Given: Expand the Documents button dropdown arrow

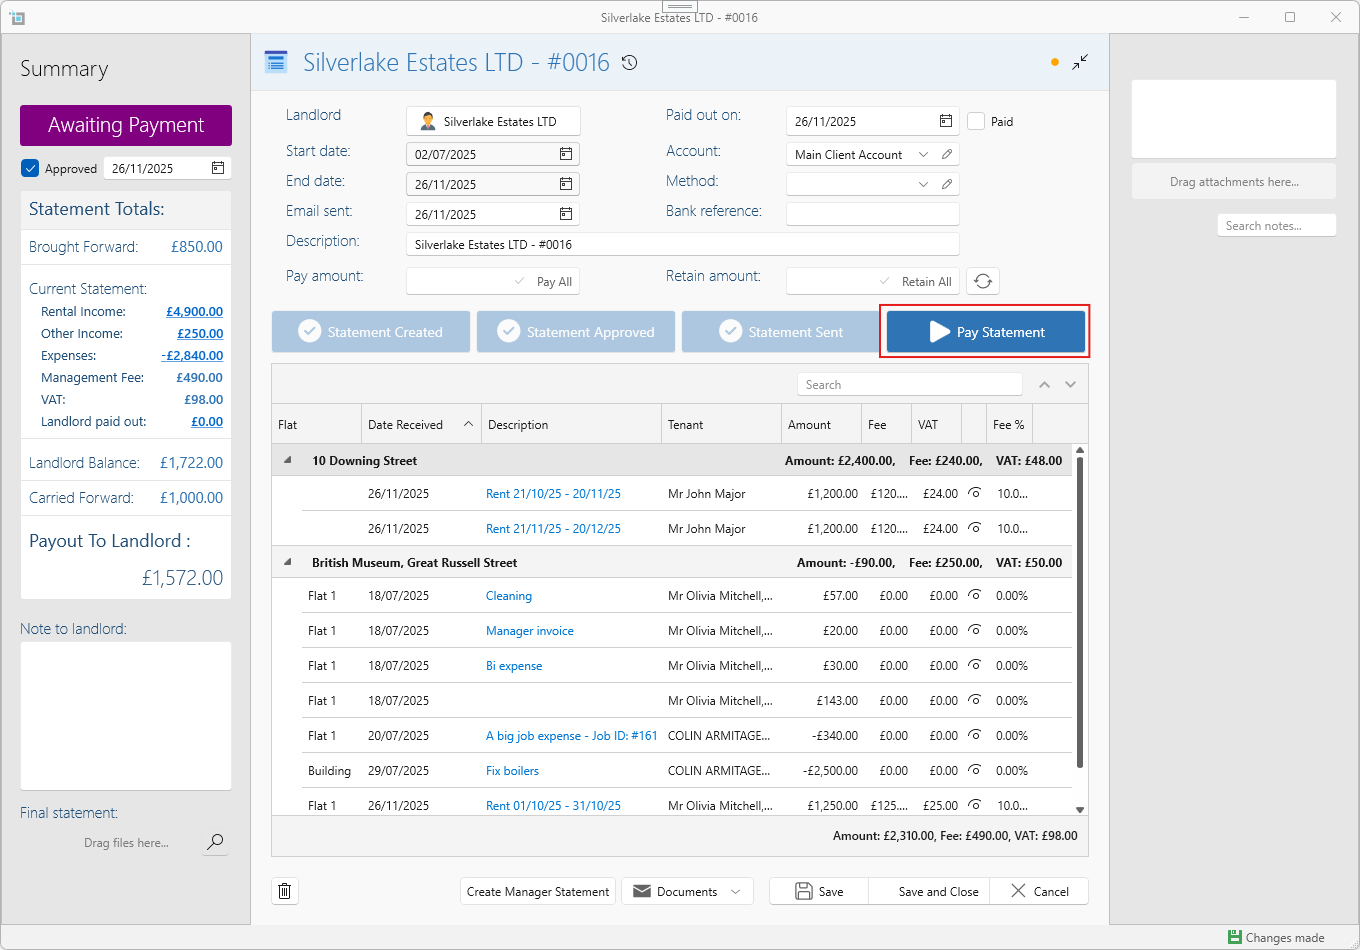Looking at the screenshot, I should pyautogui.click(x=737, y=891).
